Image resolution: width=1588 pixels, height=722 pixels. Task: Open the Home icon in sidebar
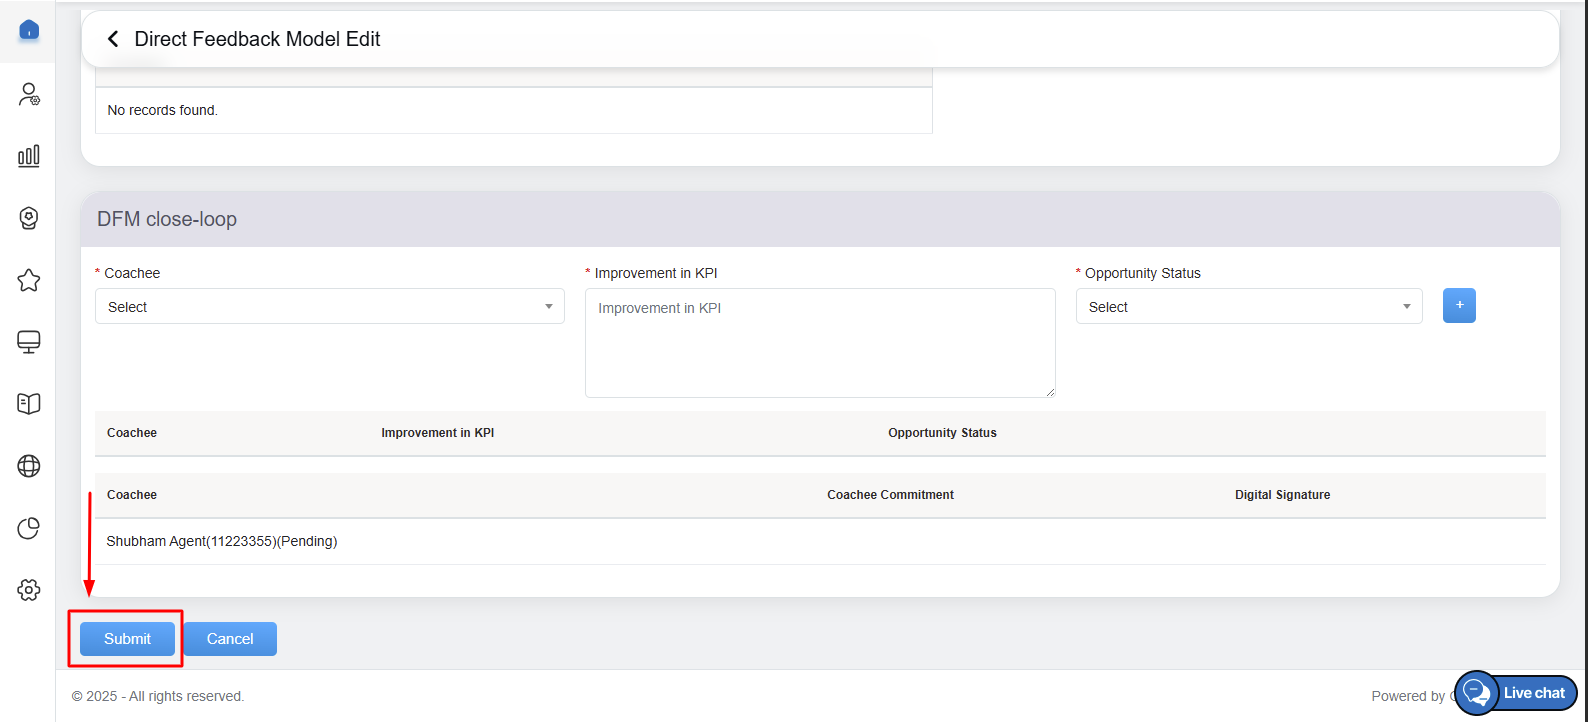coord(29,31)
